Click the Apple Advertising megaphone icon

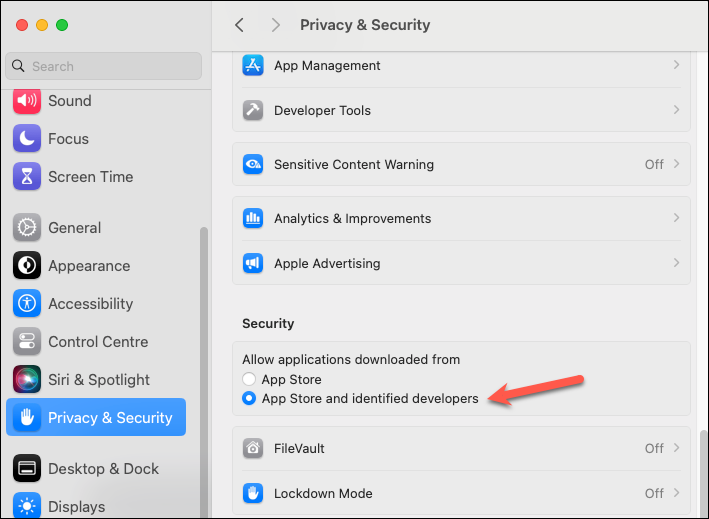pos(253,263)
